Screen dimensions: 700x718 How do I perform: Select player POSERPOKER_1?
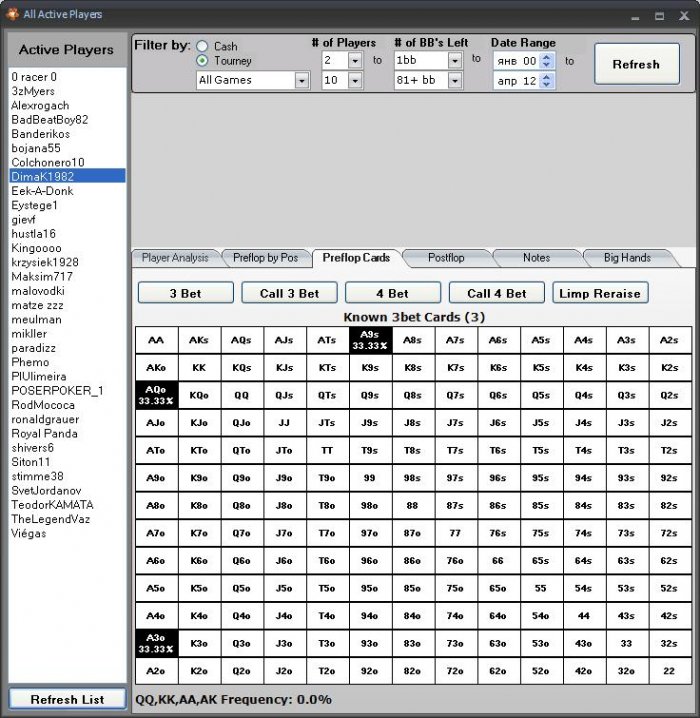pyautogui.click(x=67, y=391)
